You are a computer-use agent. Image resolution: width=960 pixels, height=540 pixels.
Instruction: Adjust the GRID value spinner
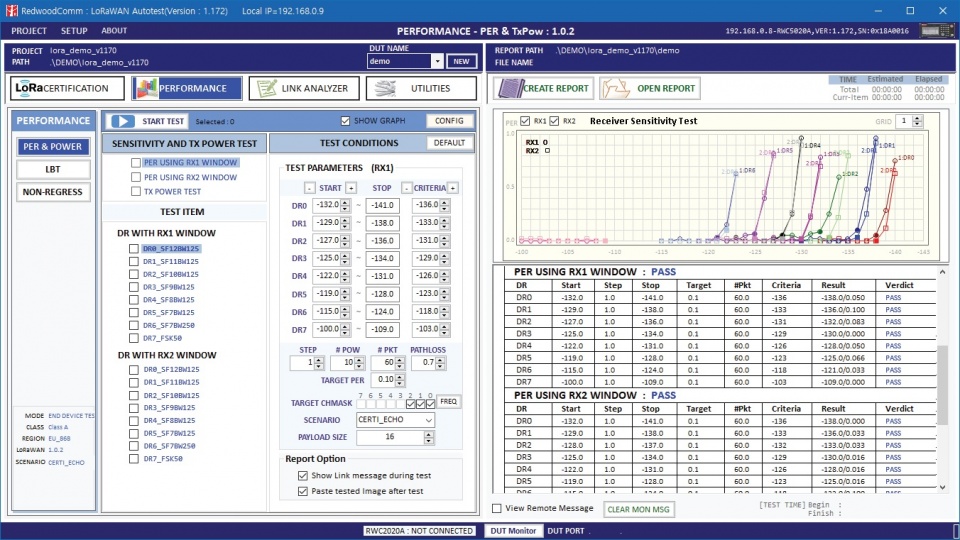pyautogui.click(x=917, y=121)
